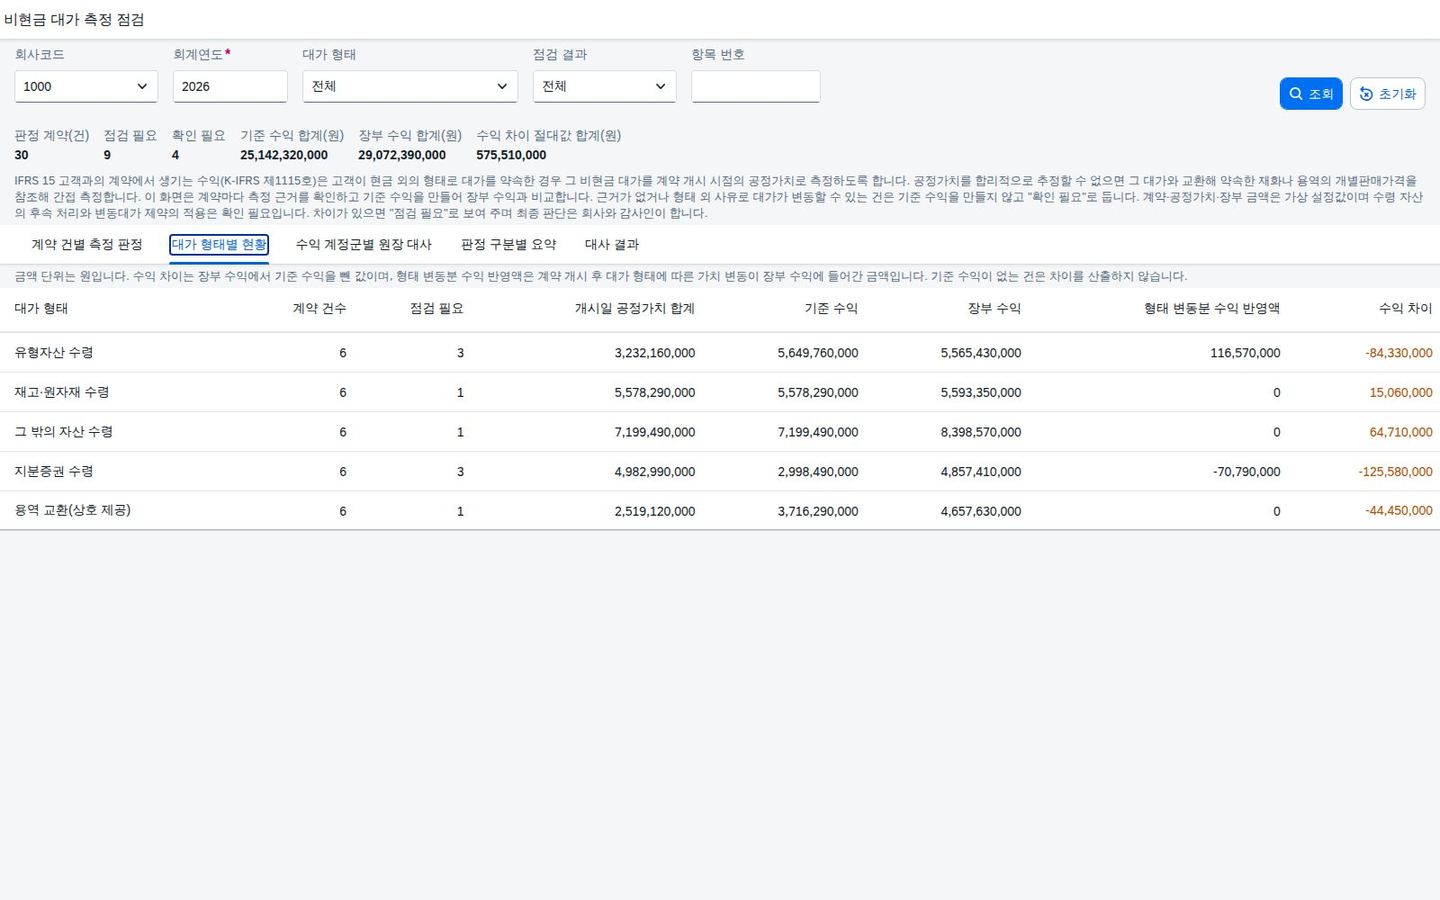This screenshot has width=1440, height=900.
Task: Click the -44,450,000 수익 차이 value
Action: tap(1399, 511)
